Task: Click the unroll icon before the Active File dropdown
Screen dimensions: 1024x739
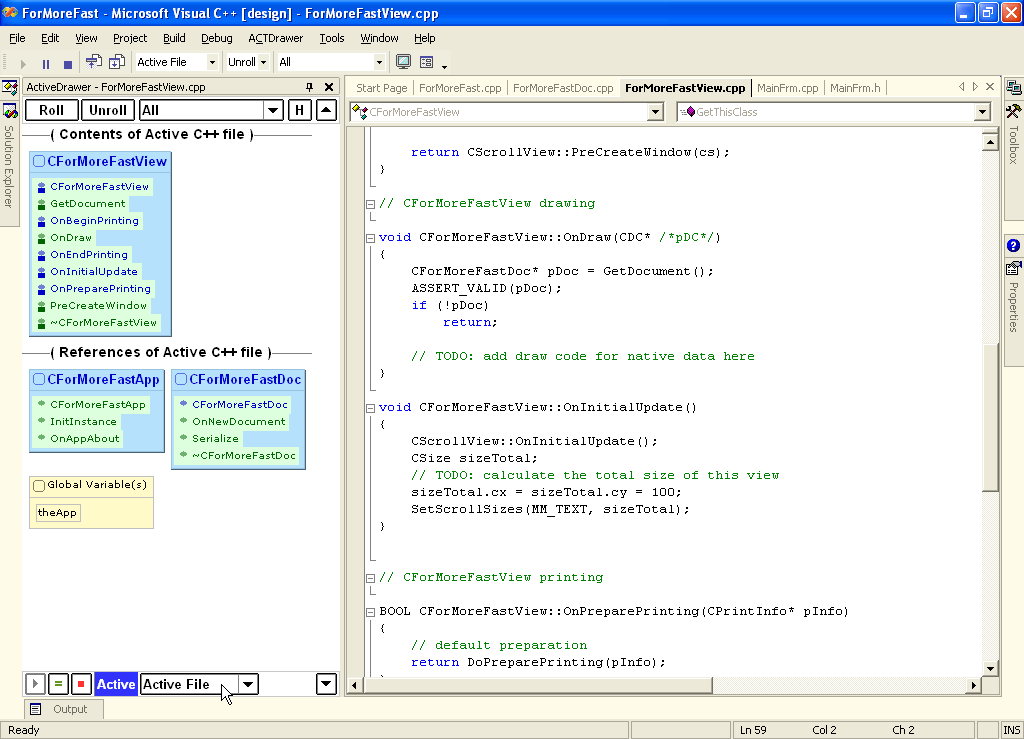Action: pos(117,62)
